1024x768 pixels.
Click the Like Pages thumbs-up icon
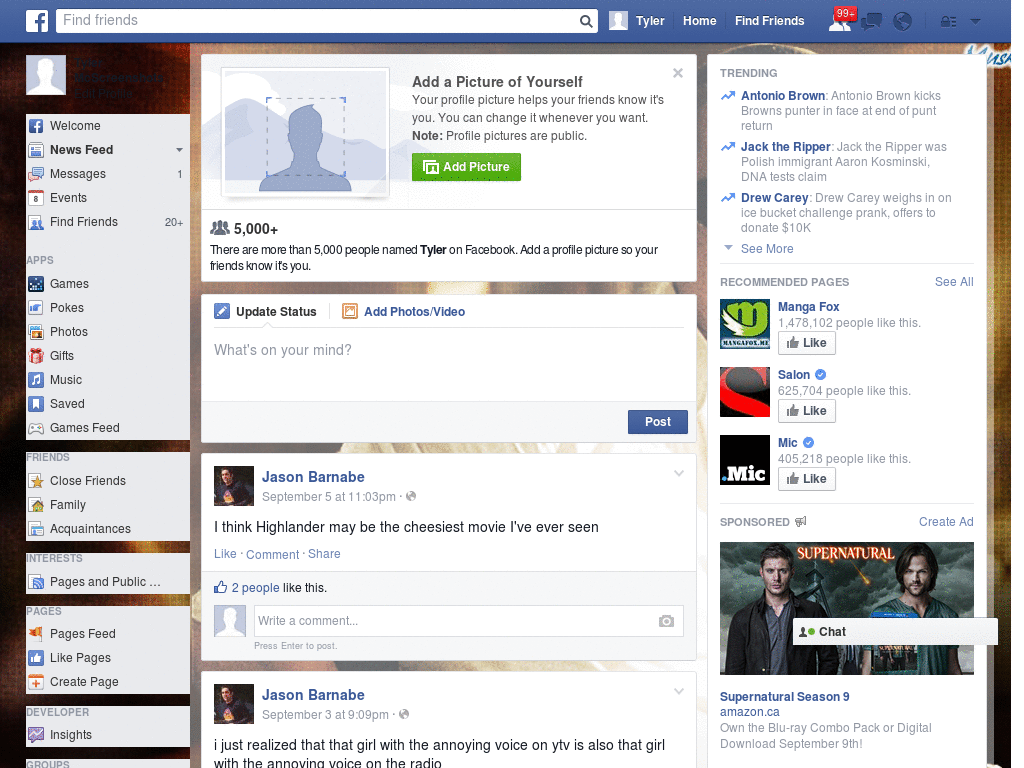click(x=36, y=658)
